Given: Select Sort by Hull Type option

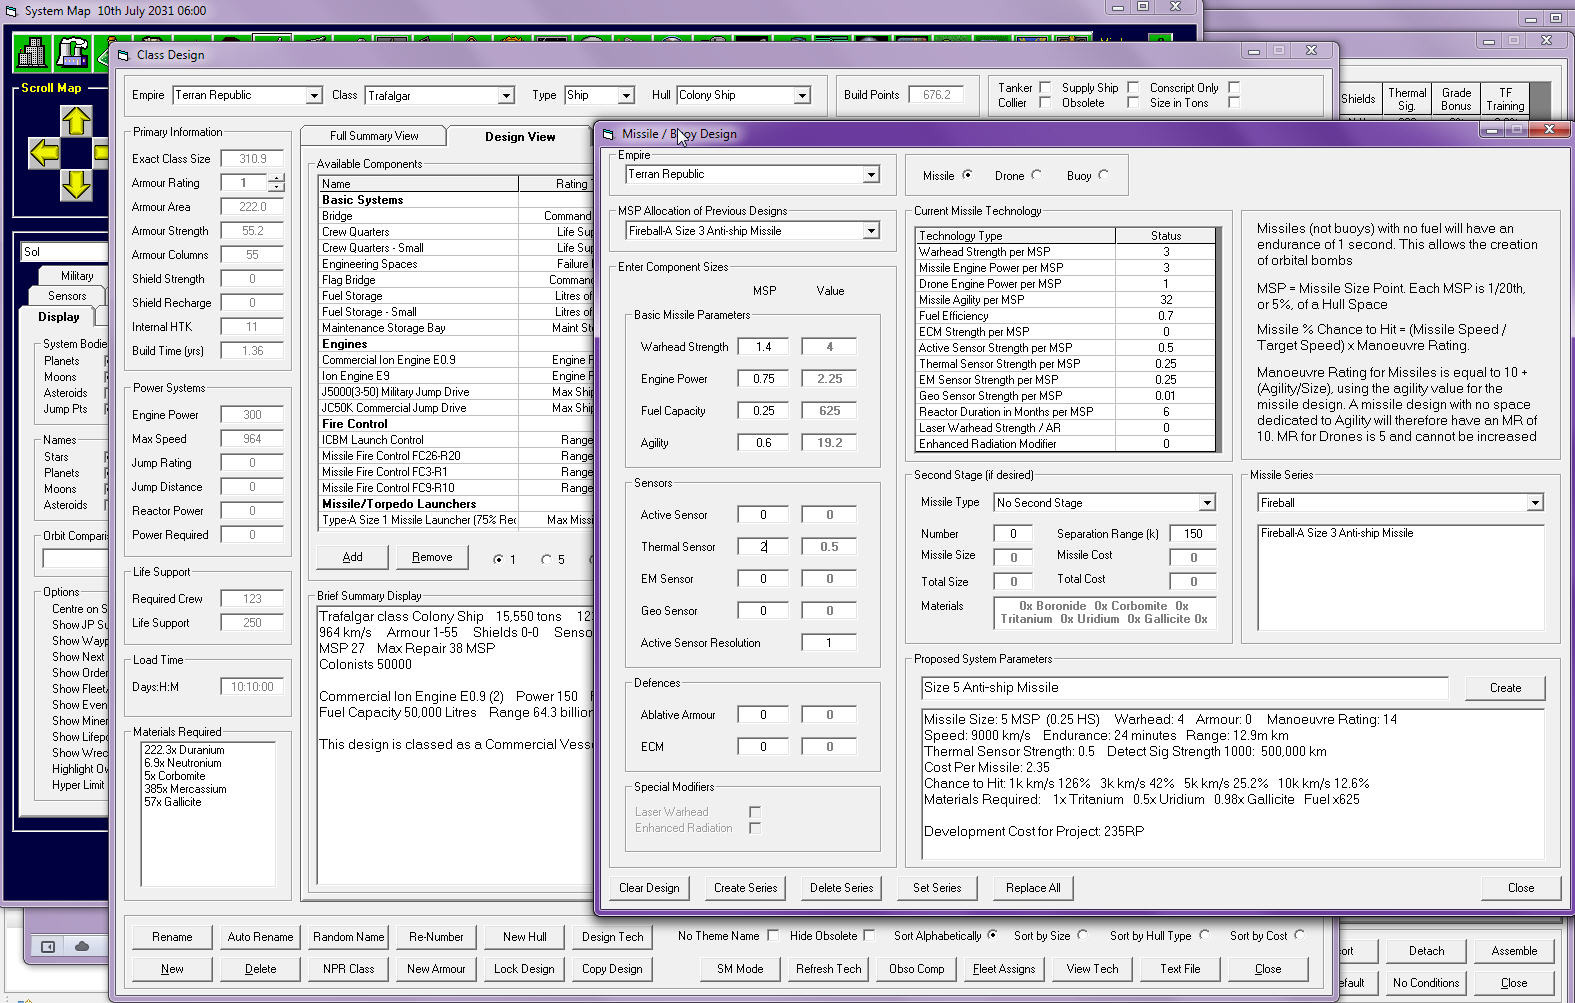Looking at the screenshot, I should [1204, 936].
